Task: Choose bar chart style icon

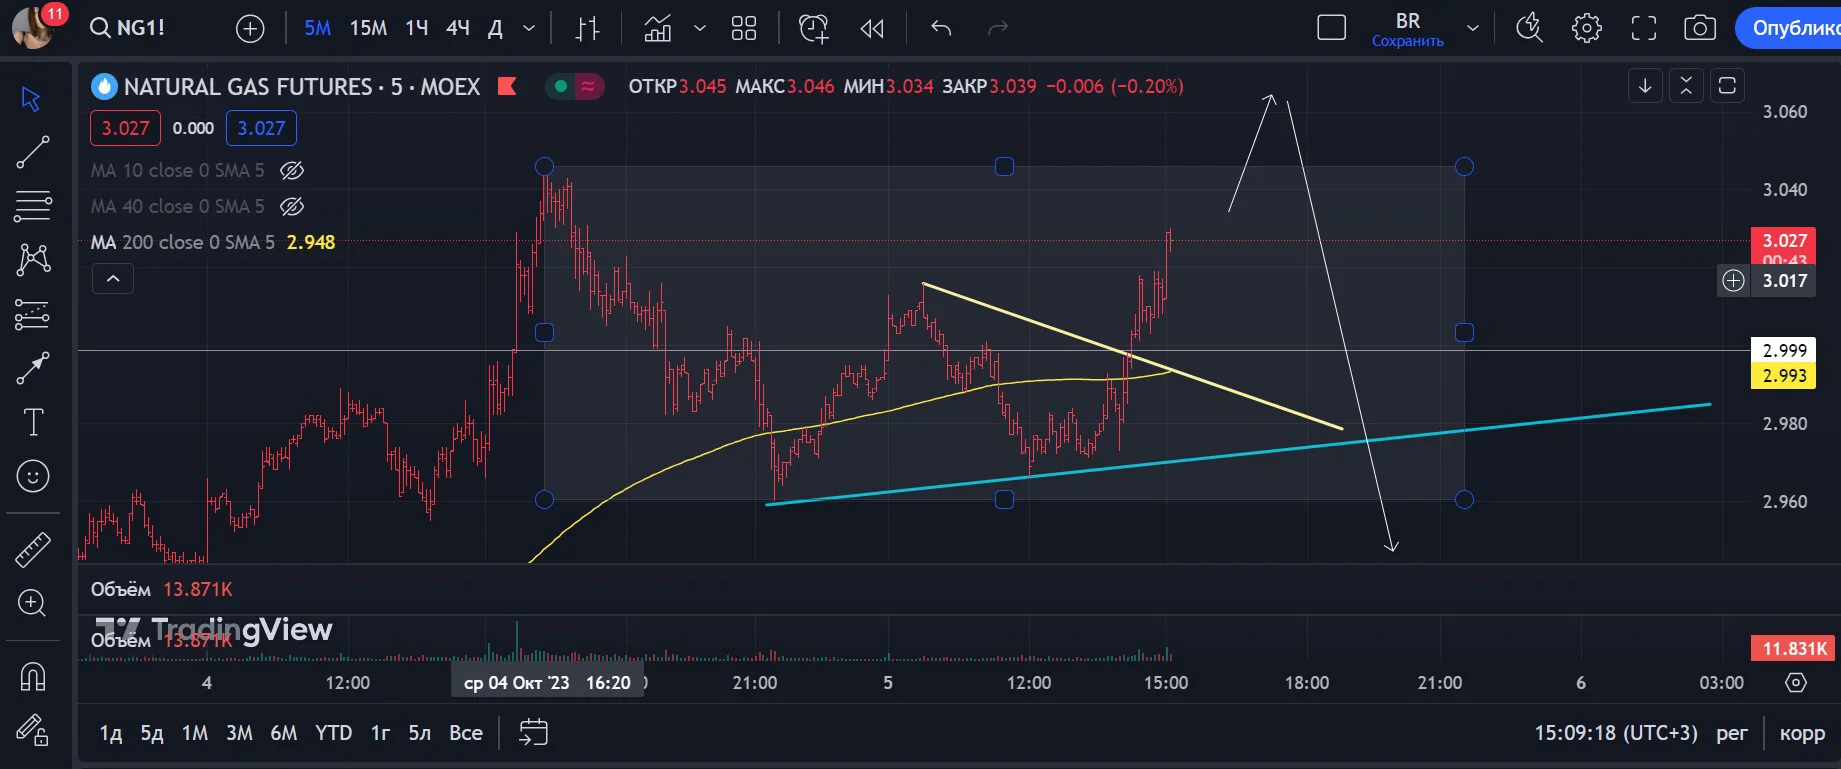Action: click(x=588, y=29)
